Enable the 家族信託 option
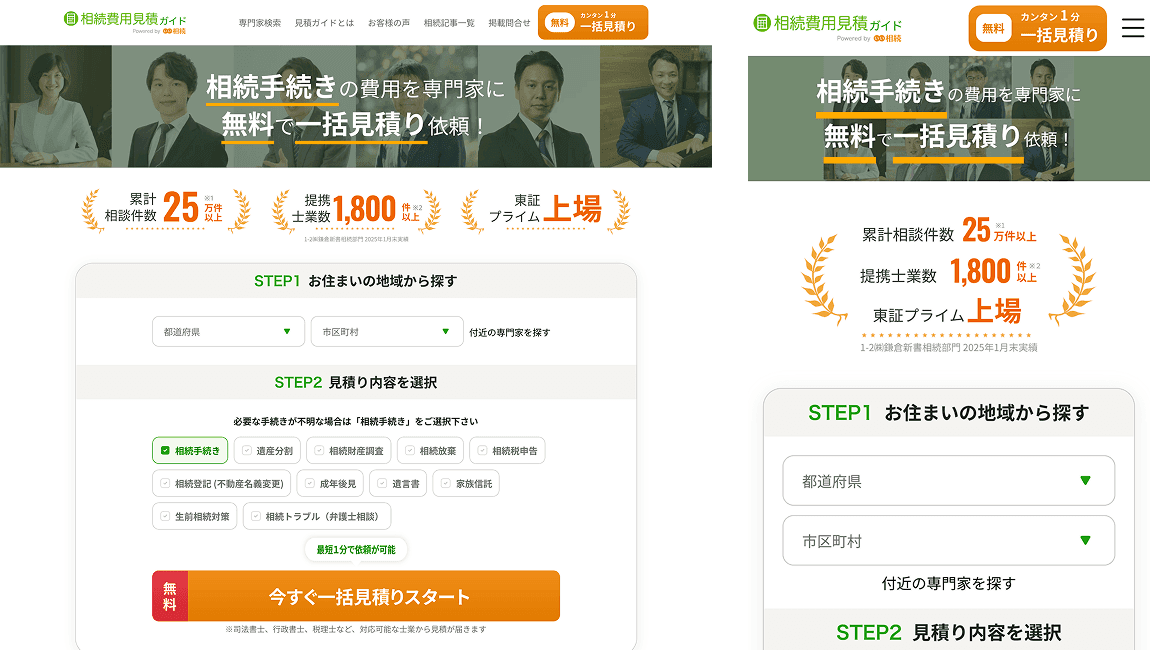 tap(466, 481)
